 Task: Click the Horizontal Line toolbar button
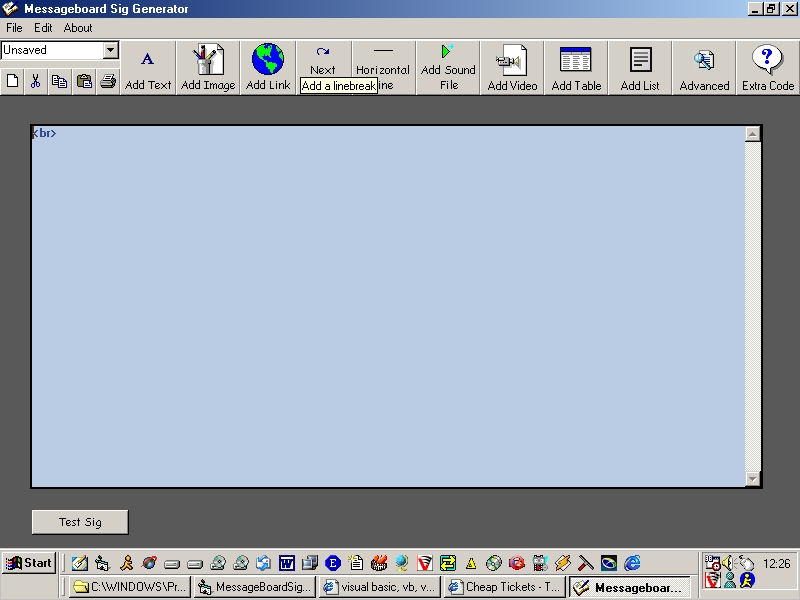[x=383, y=60]
